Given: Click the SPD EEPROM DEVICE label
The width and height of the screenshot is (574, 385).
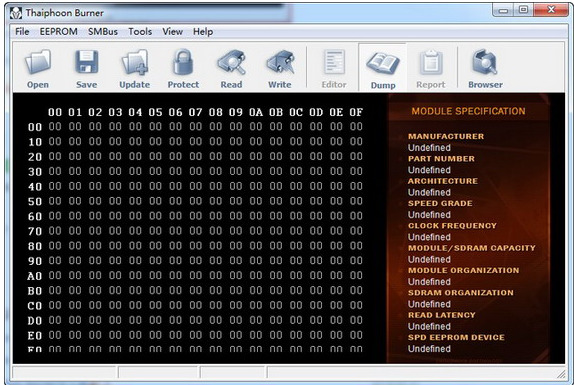Looking at the screenshot, I should 456,337.
